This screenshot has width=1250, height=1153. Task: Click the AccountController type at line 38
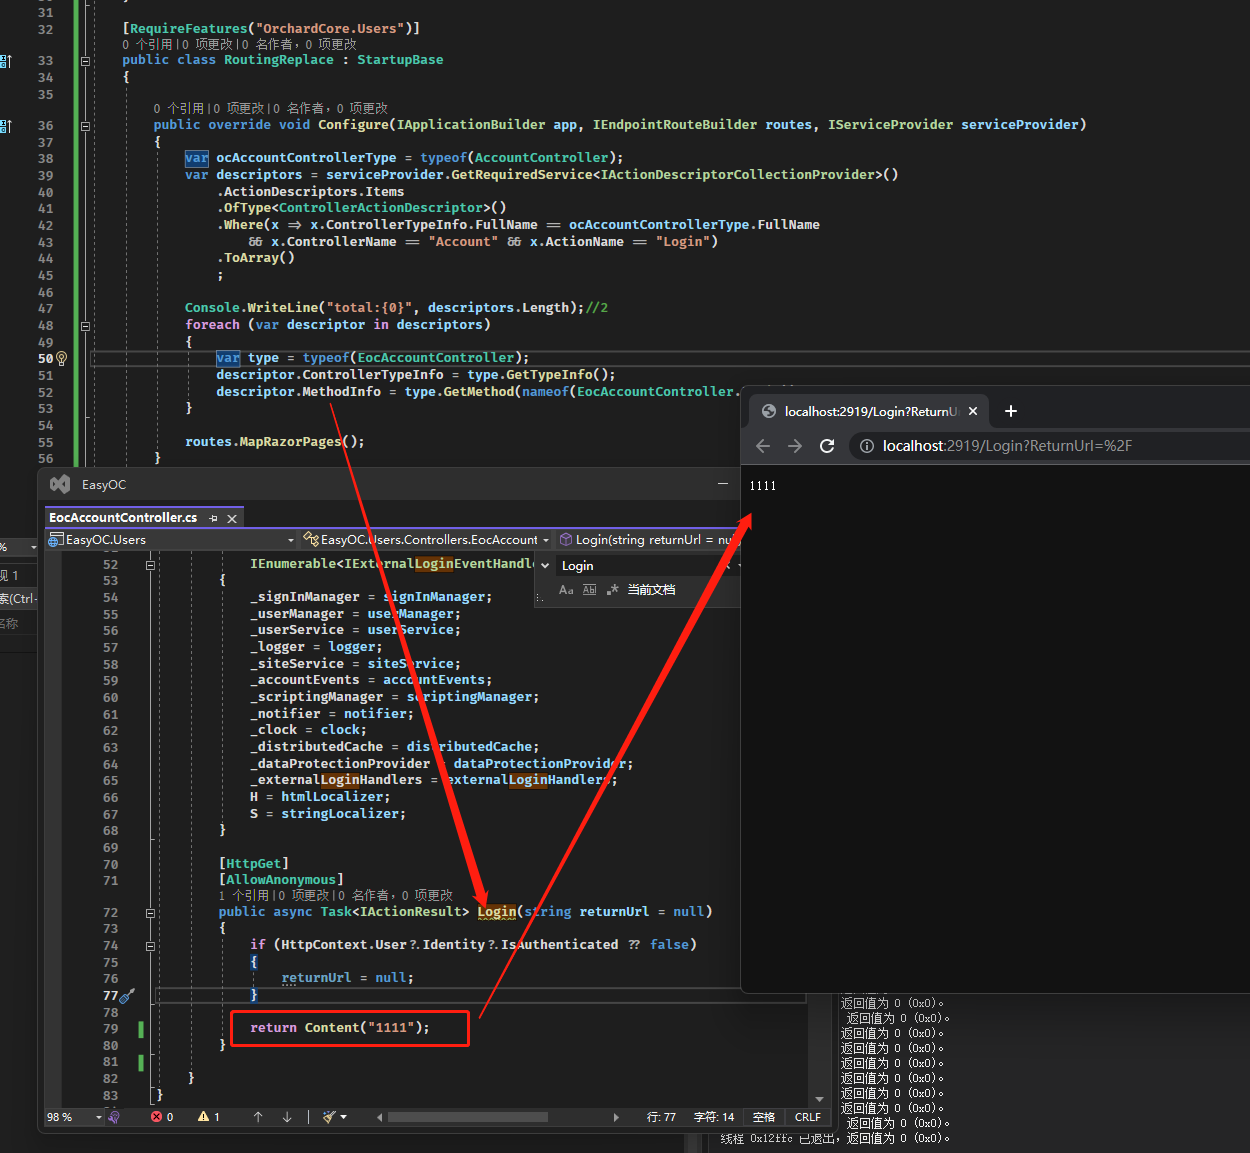[541, 158]
